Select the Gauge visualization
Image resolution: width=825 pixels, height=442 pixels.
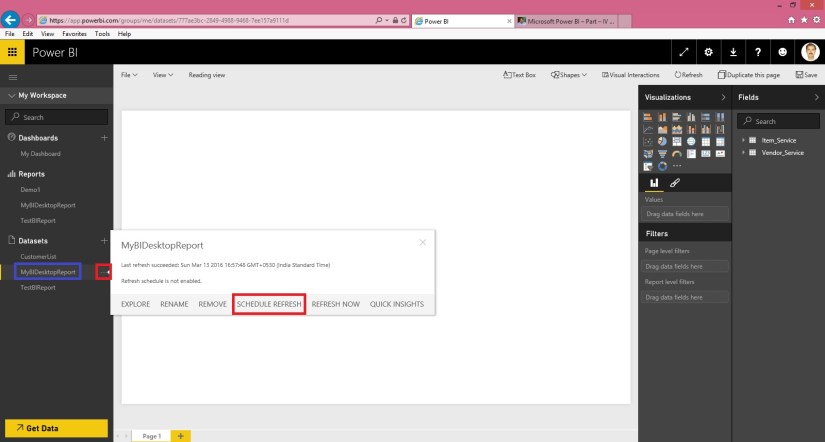click(677, 154)
